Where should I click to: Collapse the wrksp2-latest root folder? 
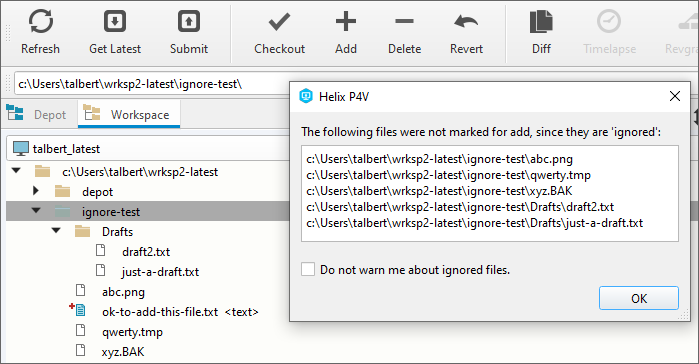tap(16, 171)
